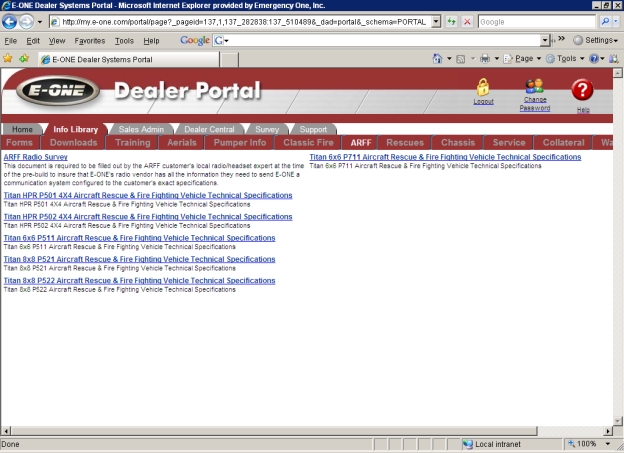Open Titan 6x6 P711 specifications link
624x453 pixels.
click(445, 157)
